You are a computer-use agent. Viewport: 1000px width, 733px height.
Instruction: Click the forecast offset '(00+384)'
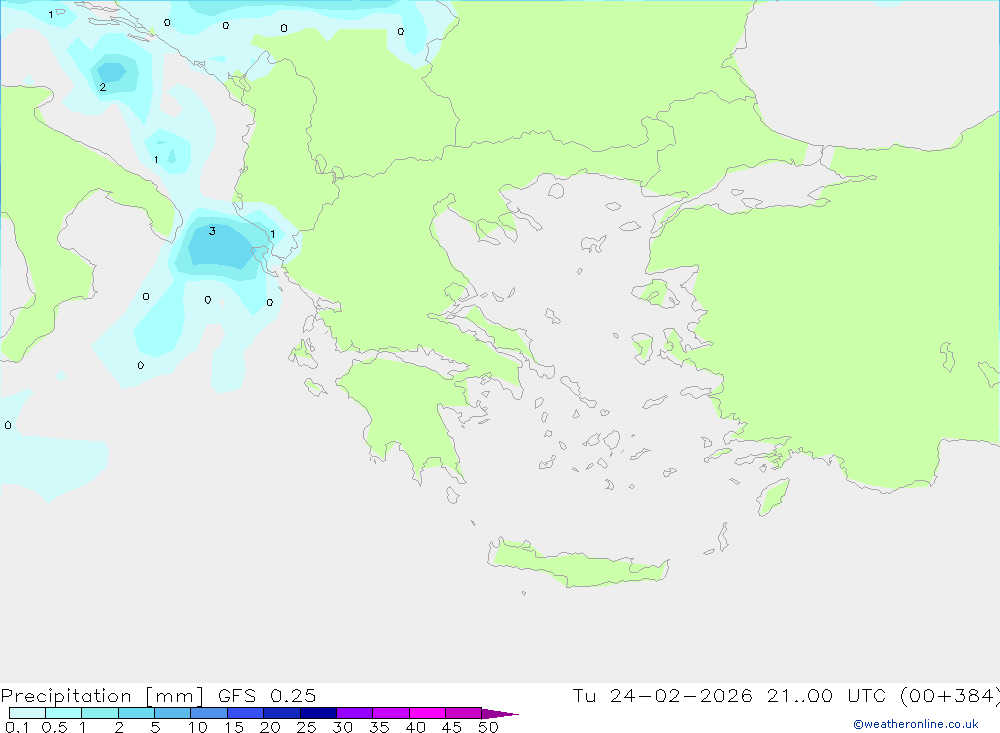click(x=950, y=695)
